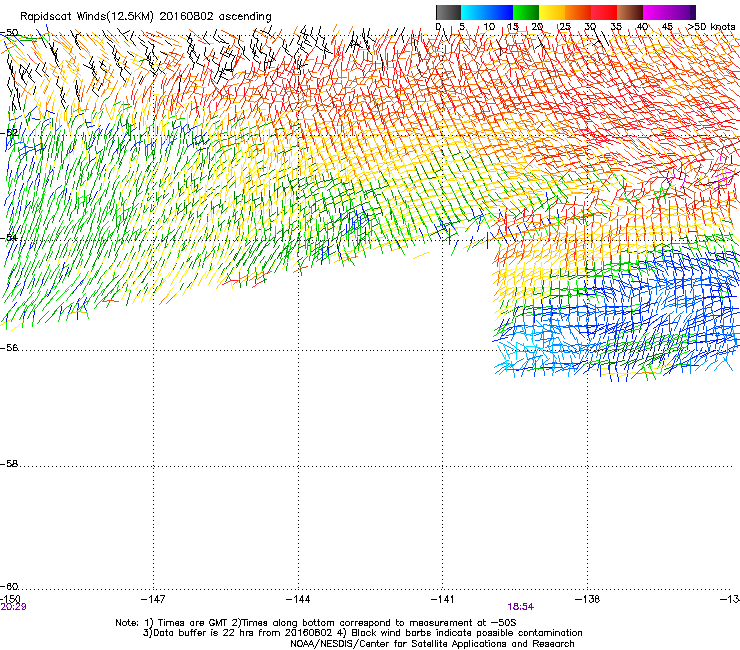Click the legend tick label '25'
Screen dimensions: 740x650
point(565,26)
